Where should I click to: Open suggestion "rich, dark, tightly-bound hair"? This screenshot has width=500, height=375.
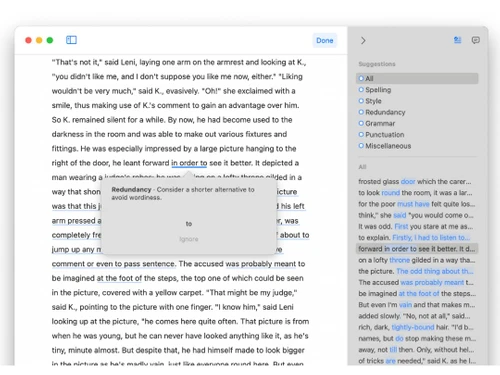point(417,327)
